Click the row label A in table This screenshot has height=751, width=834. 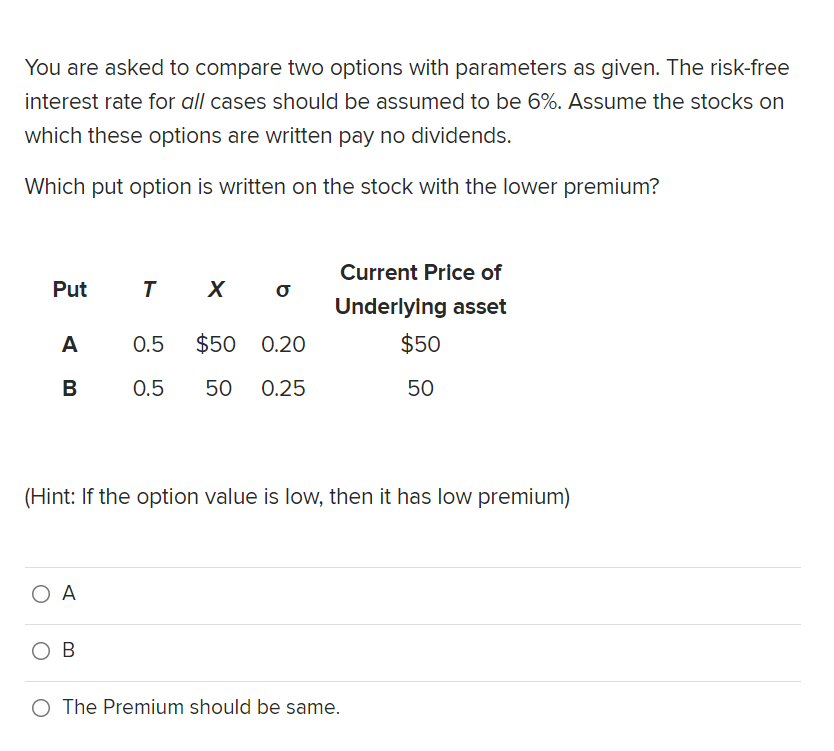coord(68,344)
